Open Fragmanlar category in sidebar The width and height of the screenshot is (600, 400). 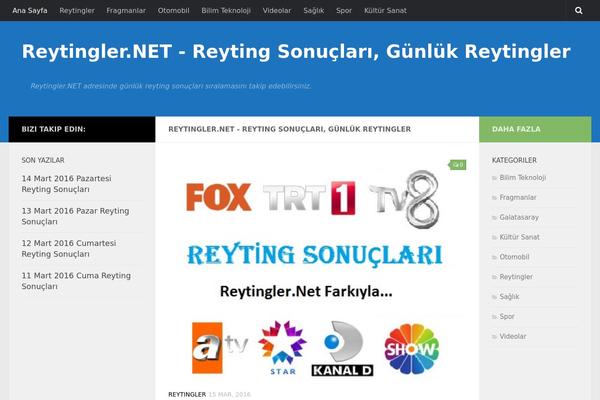coord(518,198)
